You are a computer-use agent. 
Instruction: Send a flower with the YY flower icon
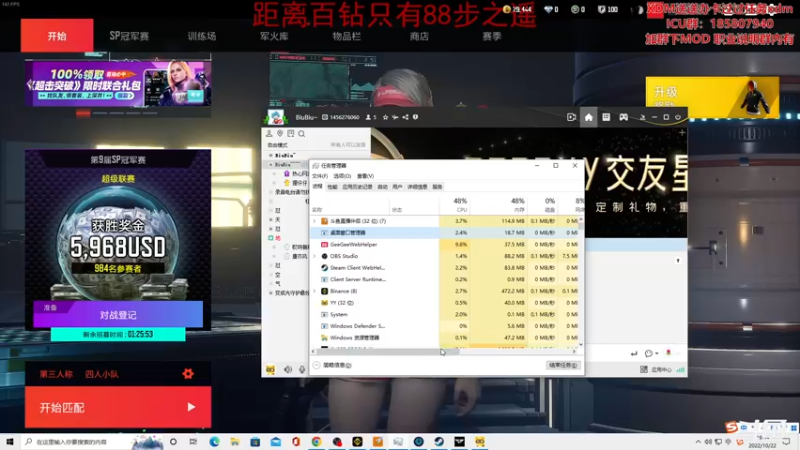(x=668, y=353)
